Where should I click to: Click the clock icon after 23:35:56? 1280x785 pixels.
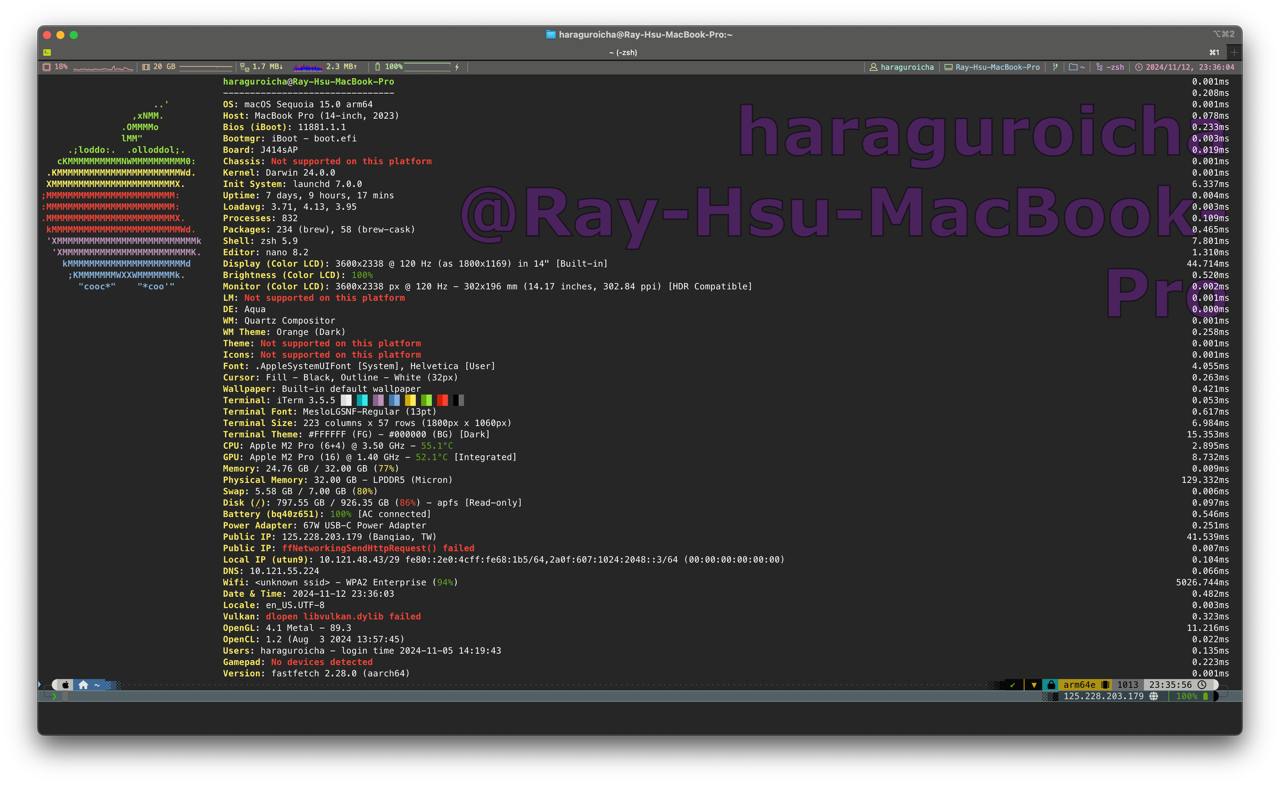point(1203,685)
